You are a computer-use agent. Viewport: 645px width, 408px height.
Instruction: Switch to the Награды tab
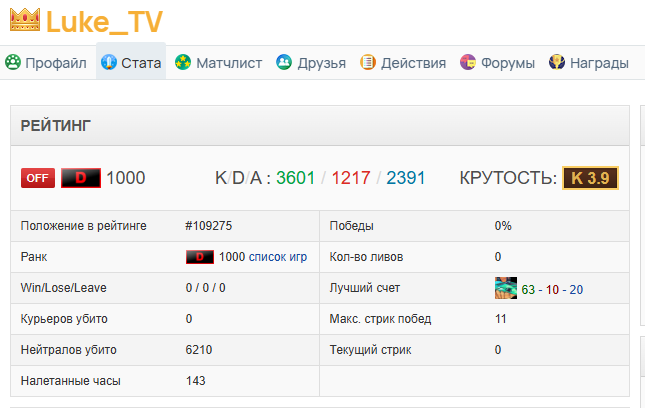pyautogui.click(x=589, y=63)
